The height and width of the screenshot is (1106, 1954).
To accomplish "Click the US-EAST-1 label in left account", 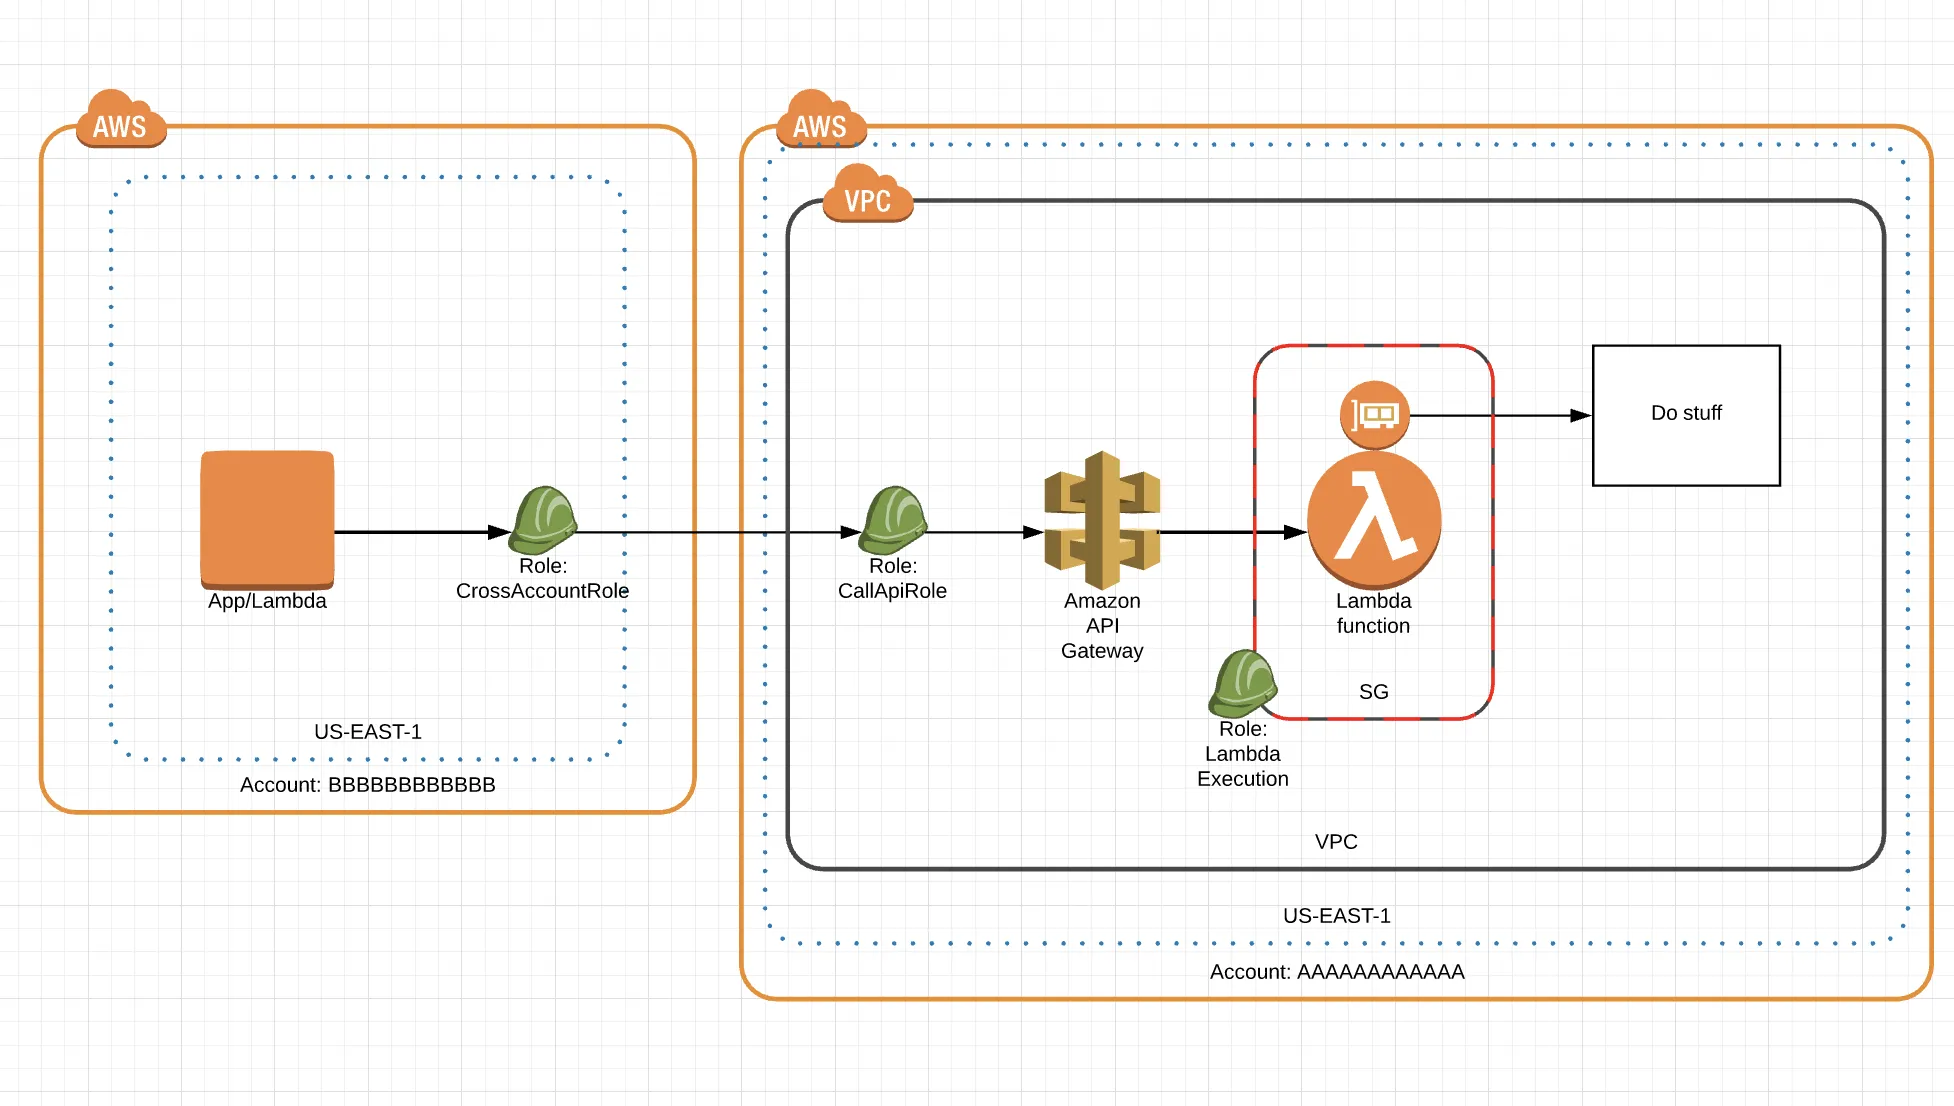I will click(x=367, y=732).
